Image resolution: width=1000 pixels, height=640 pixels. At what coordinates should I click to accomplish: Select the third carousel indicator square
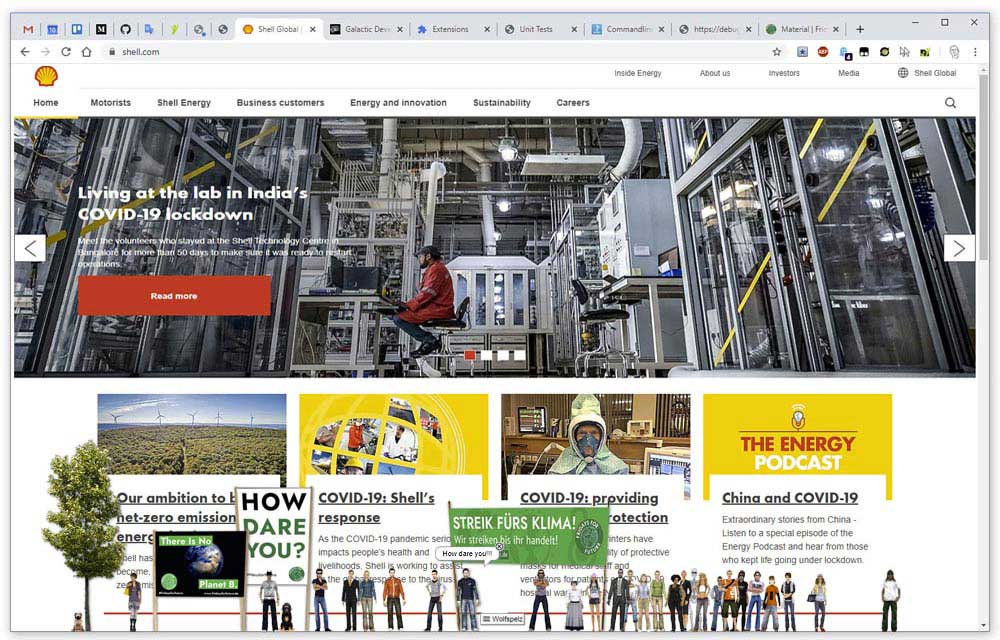click(x=503, y=355)
